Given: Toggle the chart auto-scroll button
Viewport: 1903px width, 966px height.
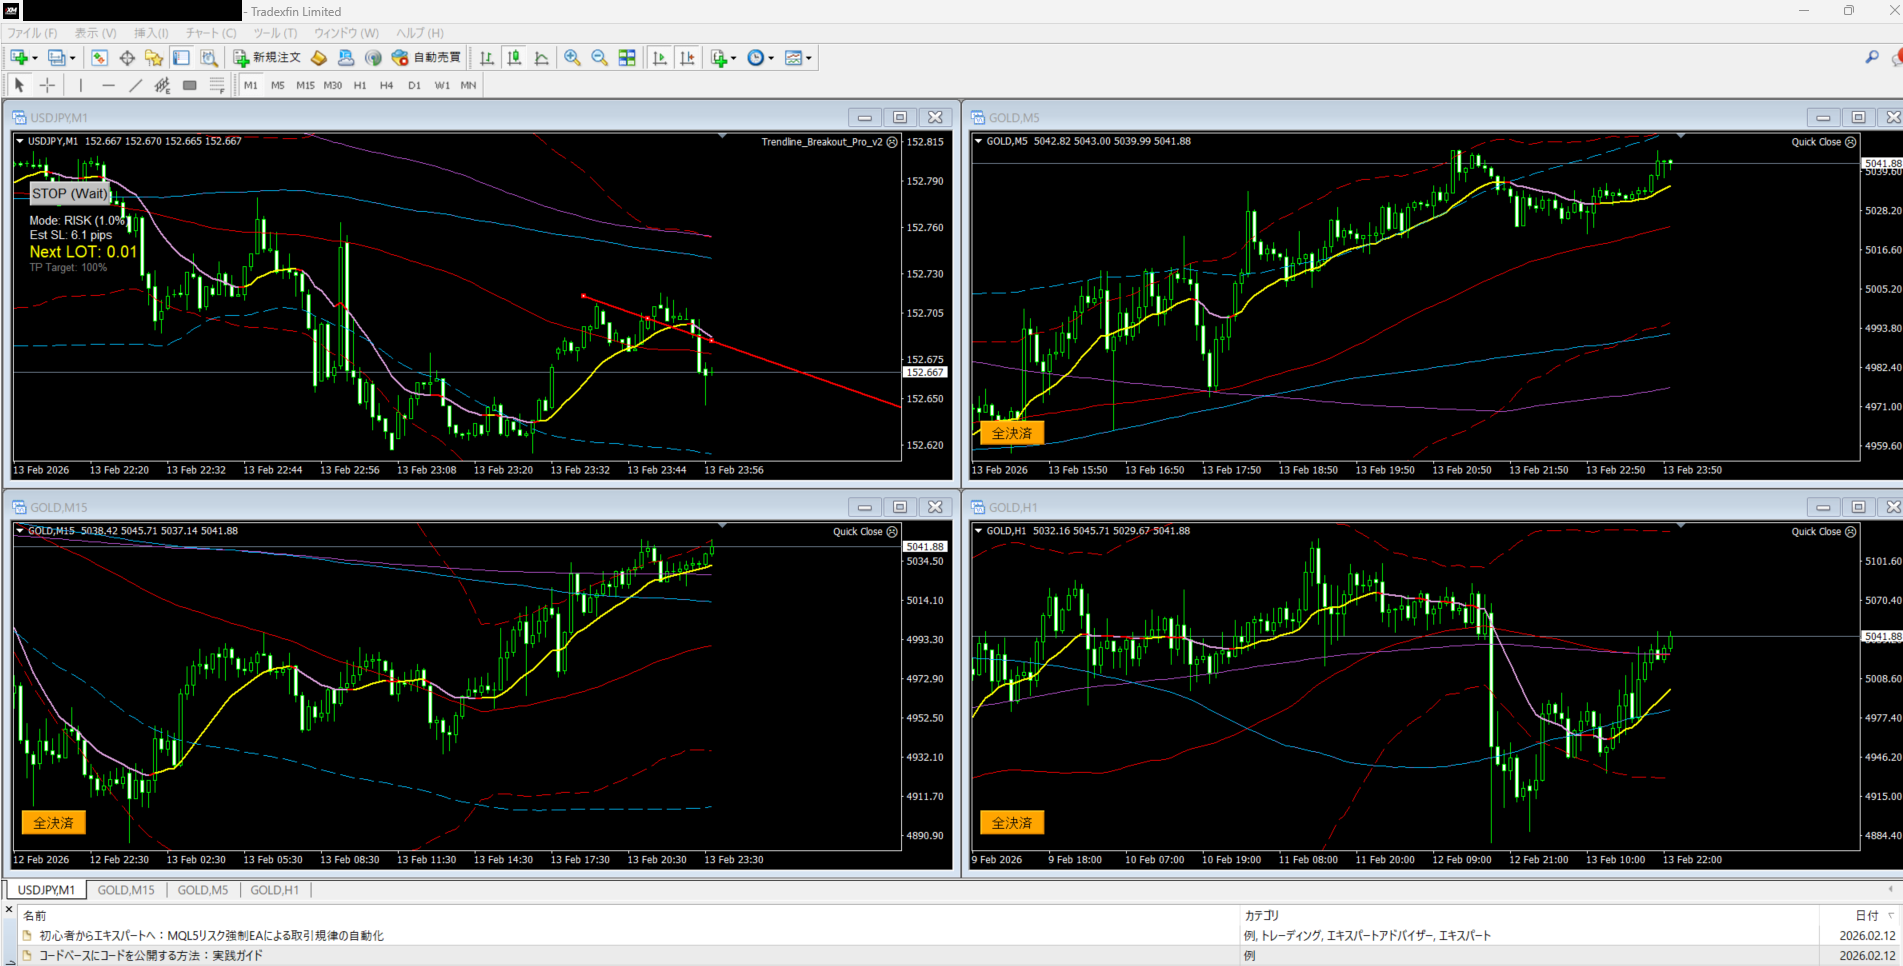Looking at the screenshot, I should (x=660, y=58).
